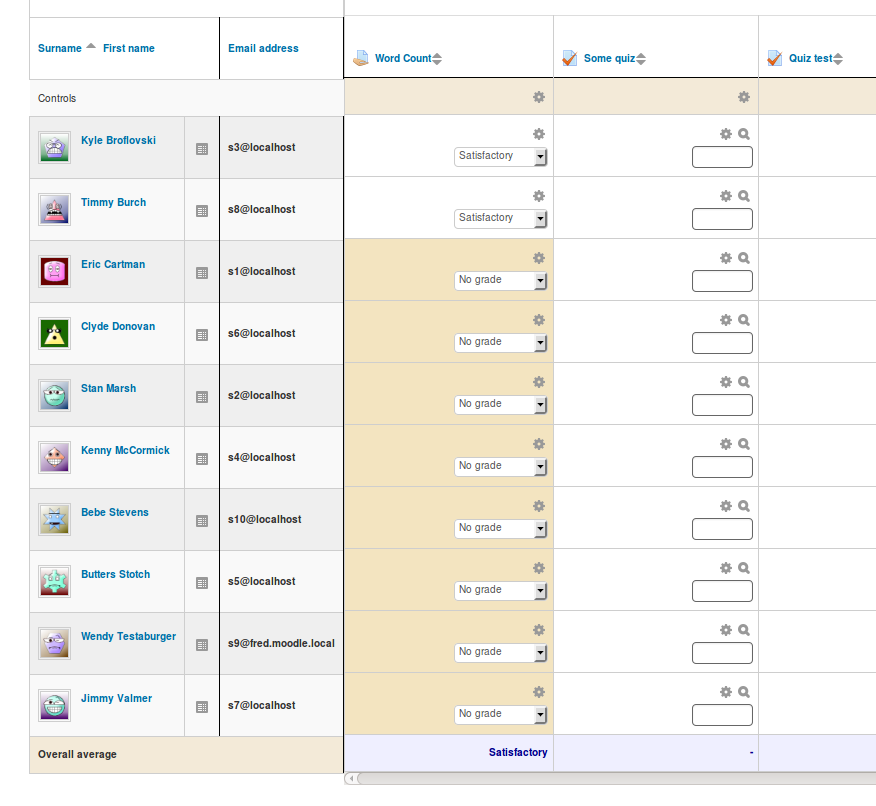Click Word Count sort arrows
The height and width of the screenshot is (806, 876).
(437, 59)
